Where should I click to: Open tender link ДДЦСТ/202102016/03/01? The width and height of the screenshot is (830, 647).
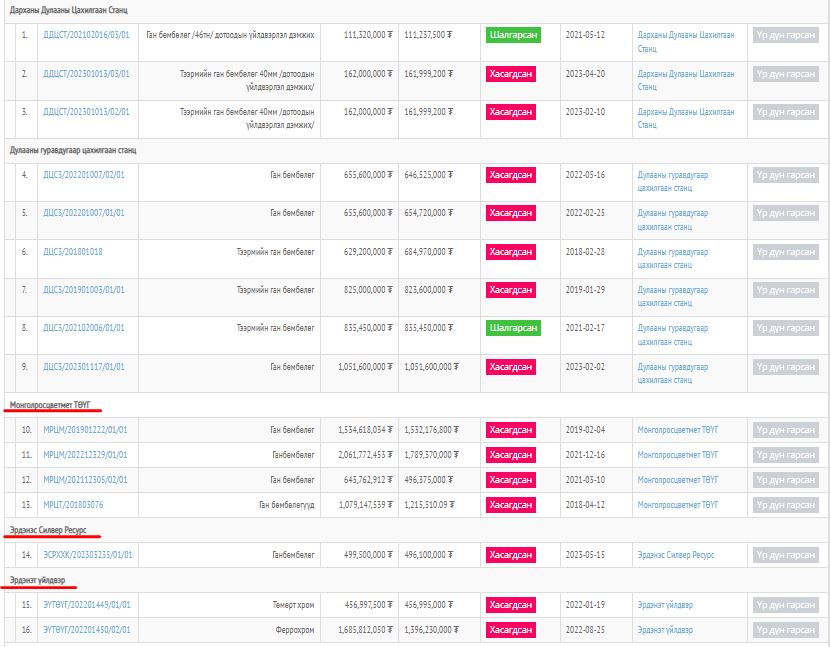(x=86, y=34)
